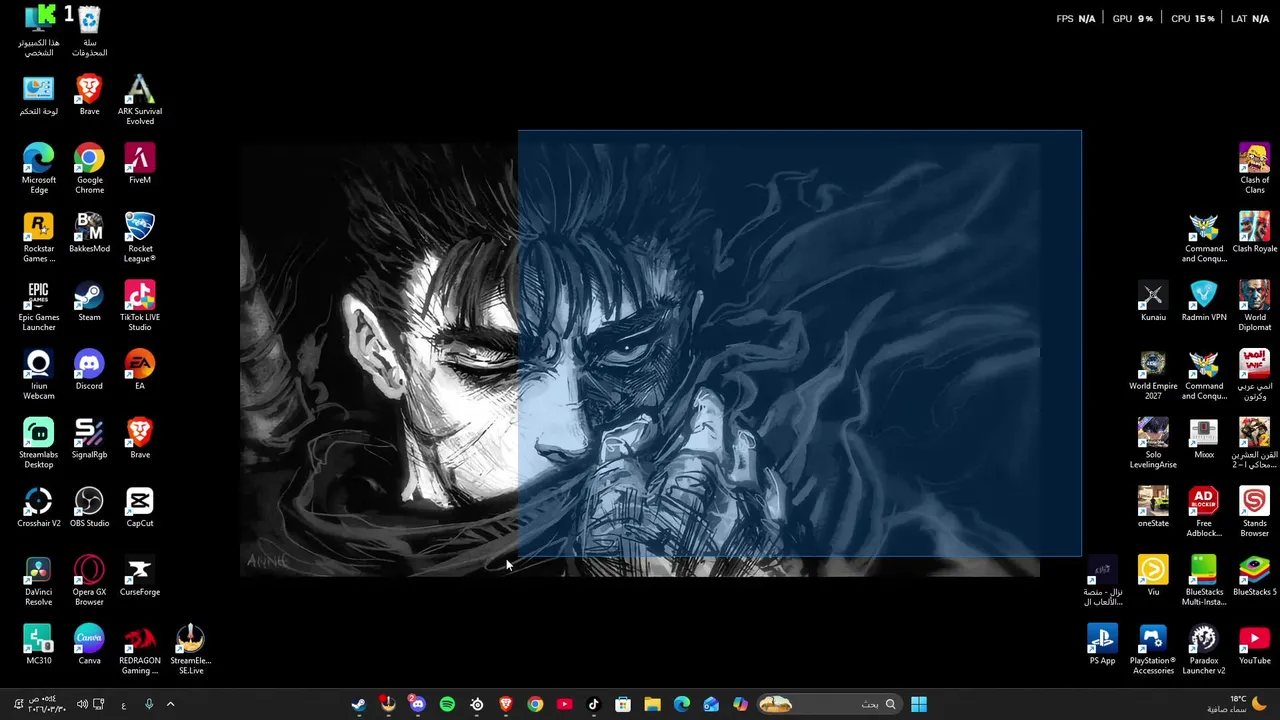Select the StreamElements SE.Live desktop shortcut
1280x720 pixels.
click(190, 649)
